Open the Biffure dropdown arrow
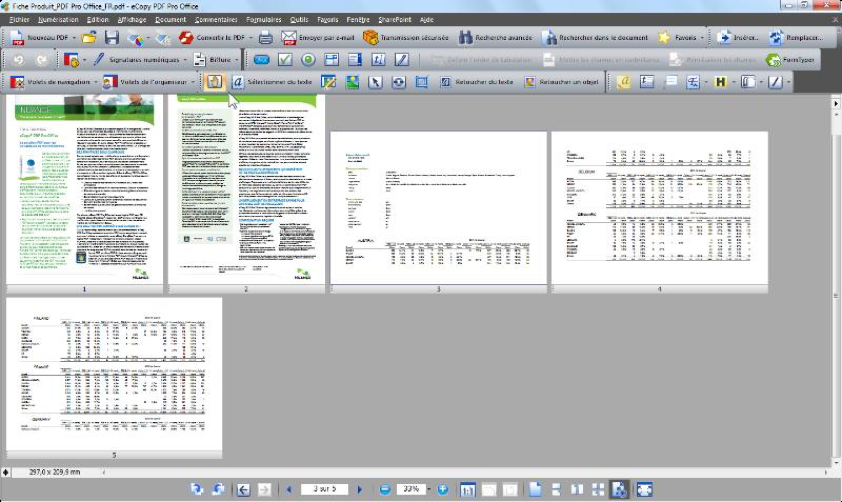The width and height of the screenshot is (842, 502). pos(236,60)
